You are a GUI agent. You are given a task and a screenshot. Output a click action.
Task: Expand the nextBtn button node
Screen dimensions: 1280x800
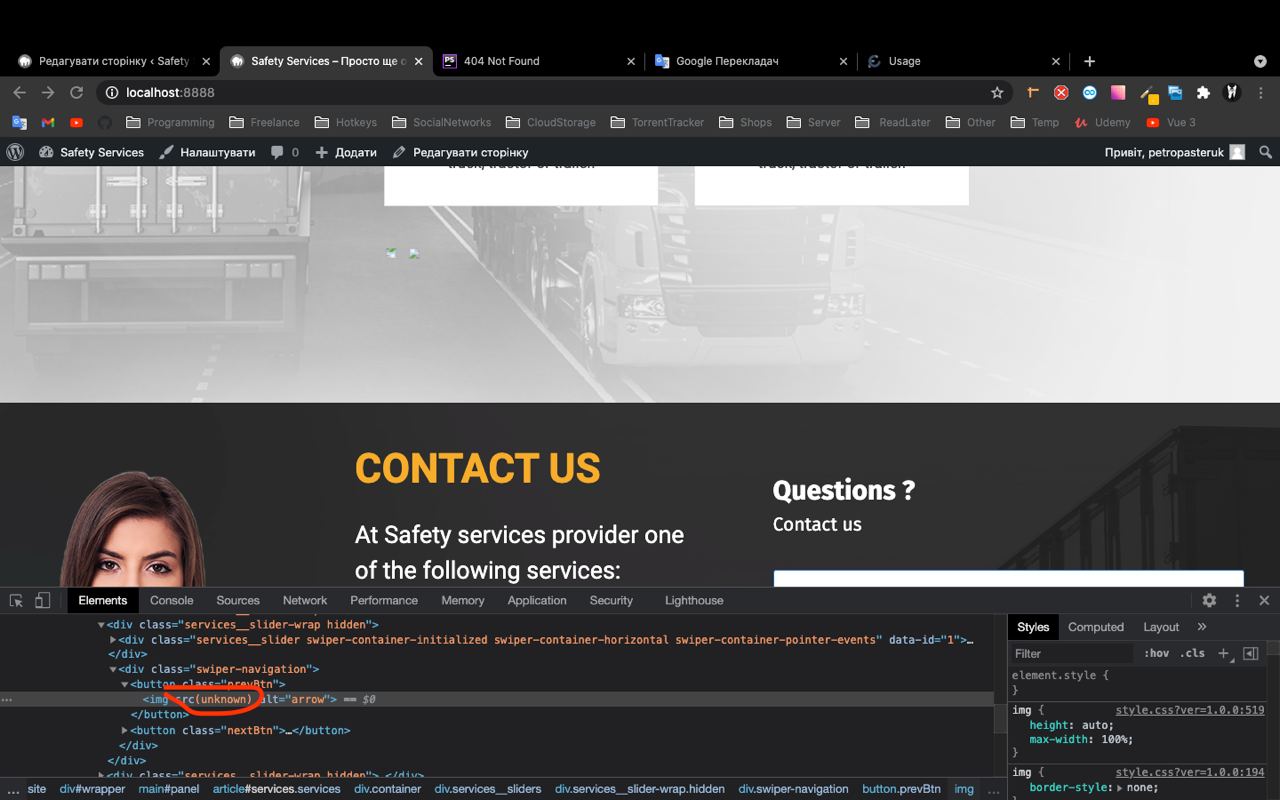[125, 730]
